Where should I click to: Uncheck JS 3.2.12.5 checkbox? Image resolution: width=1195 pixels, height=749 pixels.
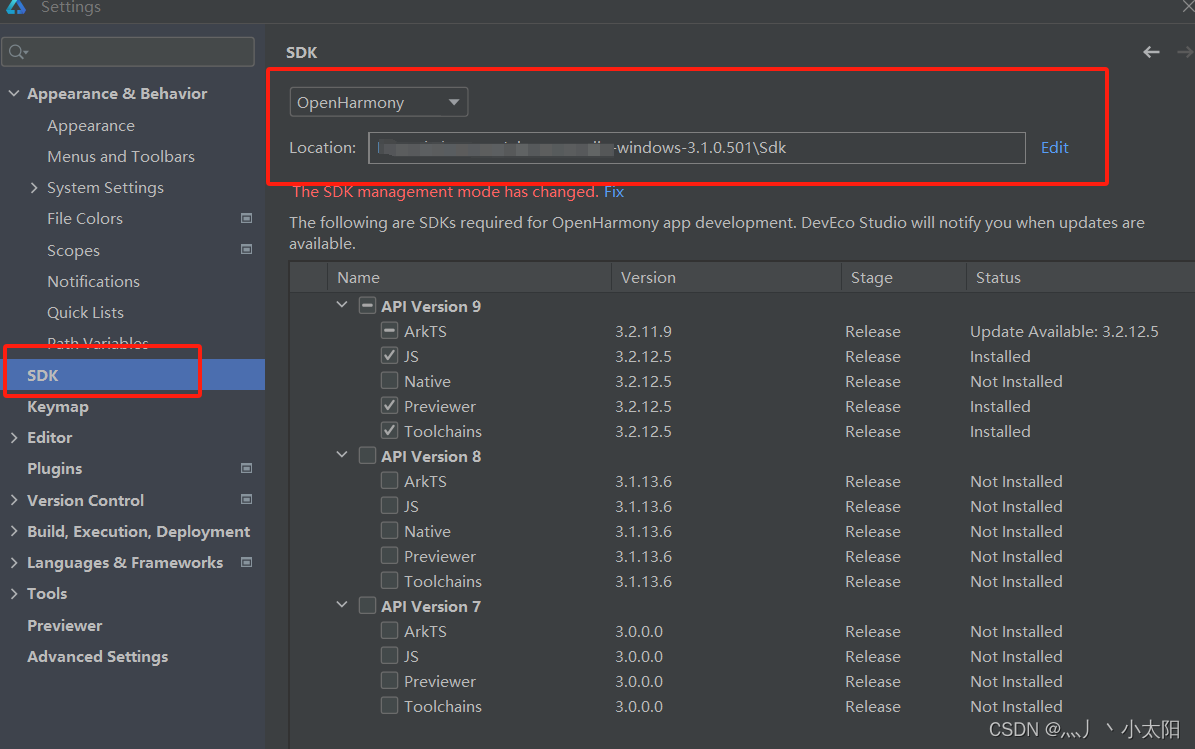coord(389,356)
